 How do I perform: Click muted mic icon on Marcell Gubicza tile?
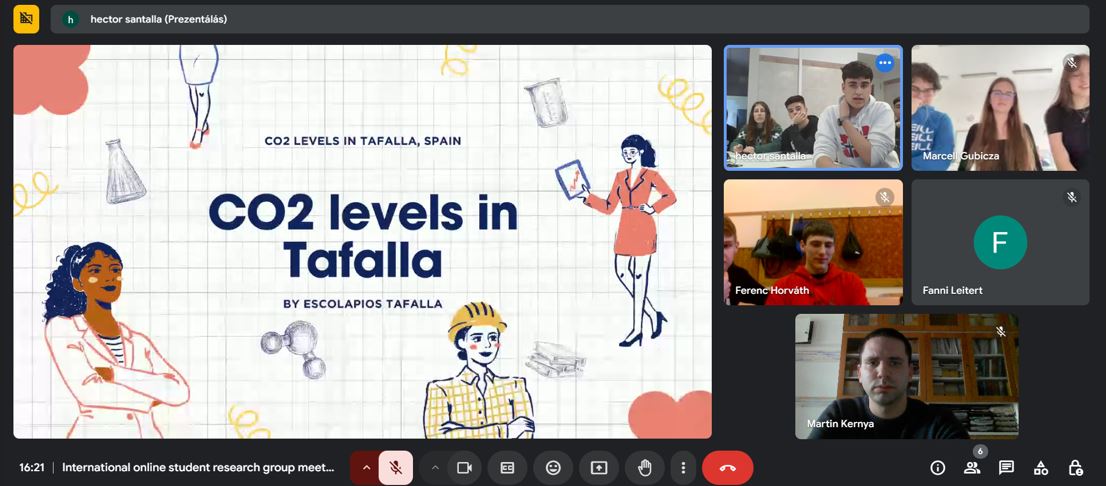tap(1071, 63)
